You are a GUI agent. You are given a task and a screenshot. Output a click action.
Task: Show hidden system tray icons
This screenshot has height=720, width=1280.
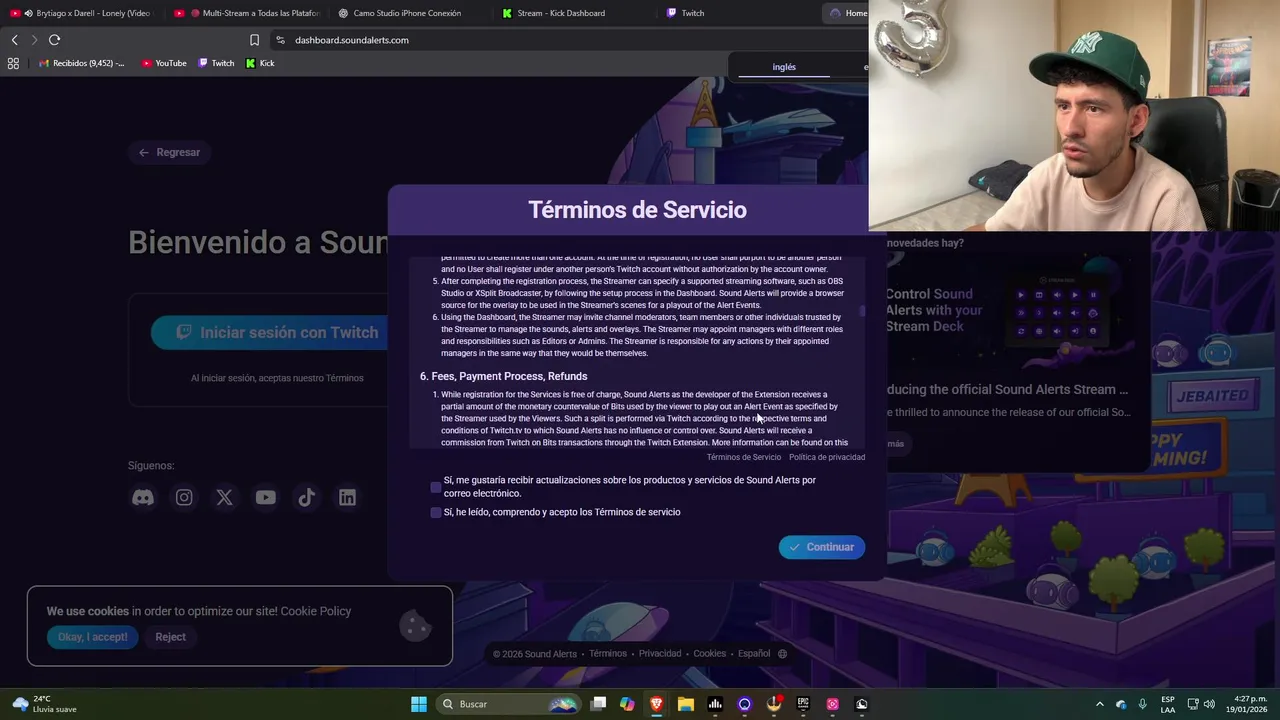coord(1100,704)
